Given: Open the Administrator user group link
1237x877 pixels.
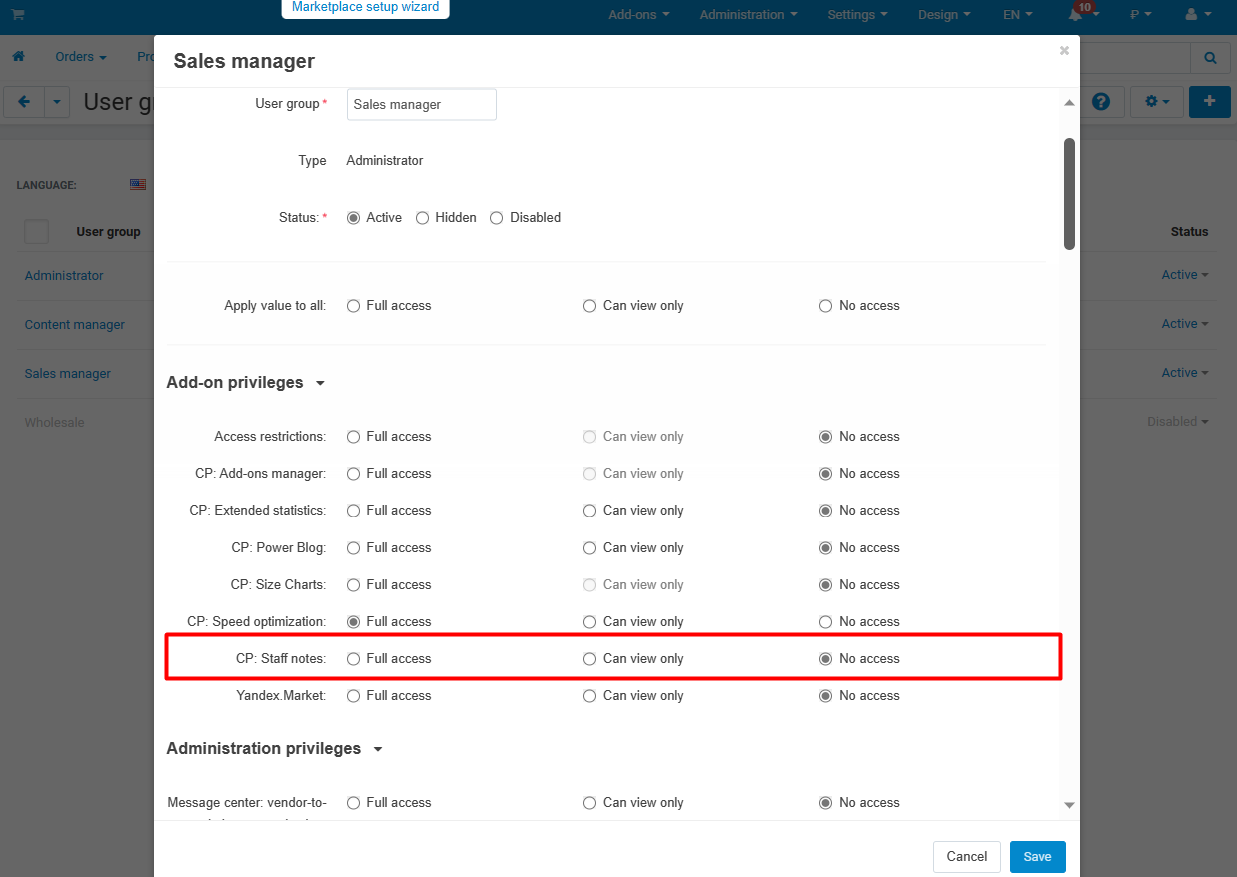Looking at the screenshot, I should (64, 276).
